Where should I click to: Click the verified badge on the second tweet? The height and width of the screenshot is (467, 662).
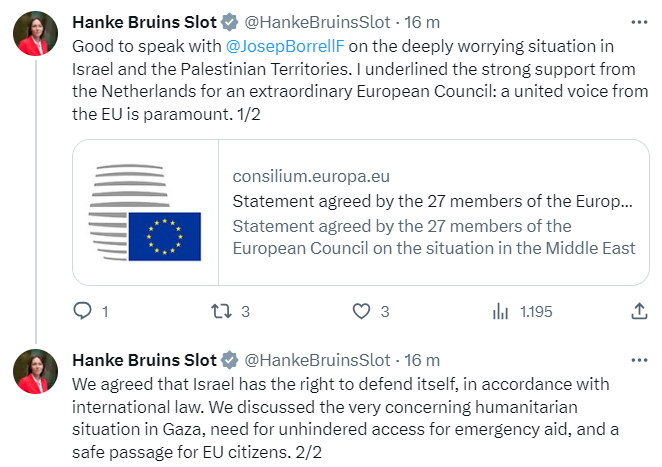230,360
